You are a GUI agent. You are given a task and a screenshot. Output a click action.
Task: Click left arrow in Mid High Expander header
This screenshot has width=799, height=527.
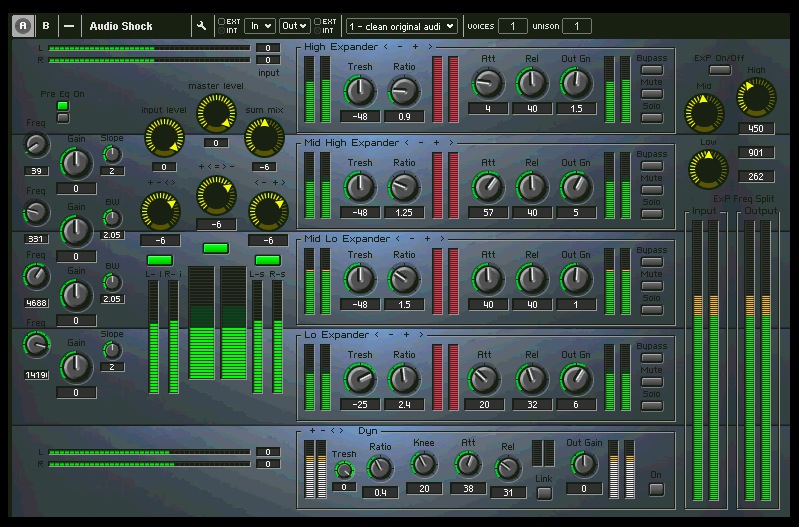406,143
